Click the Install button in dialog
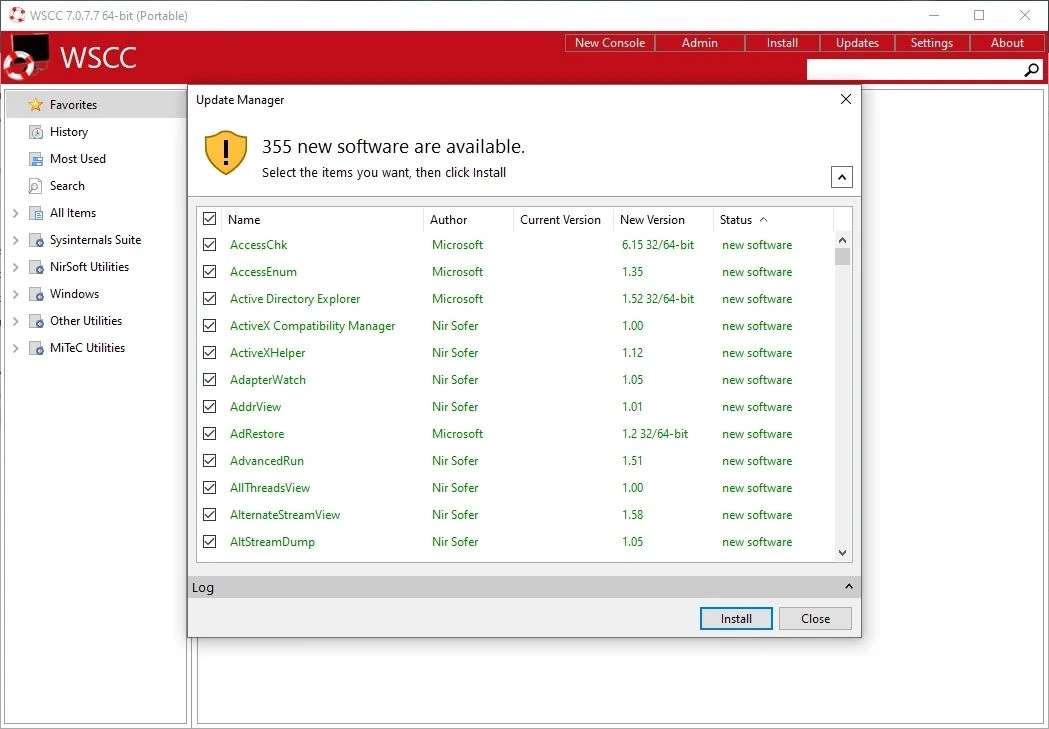The height and width of the screenshot is (729, 1049). (x=736, y=619)
